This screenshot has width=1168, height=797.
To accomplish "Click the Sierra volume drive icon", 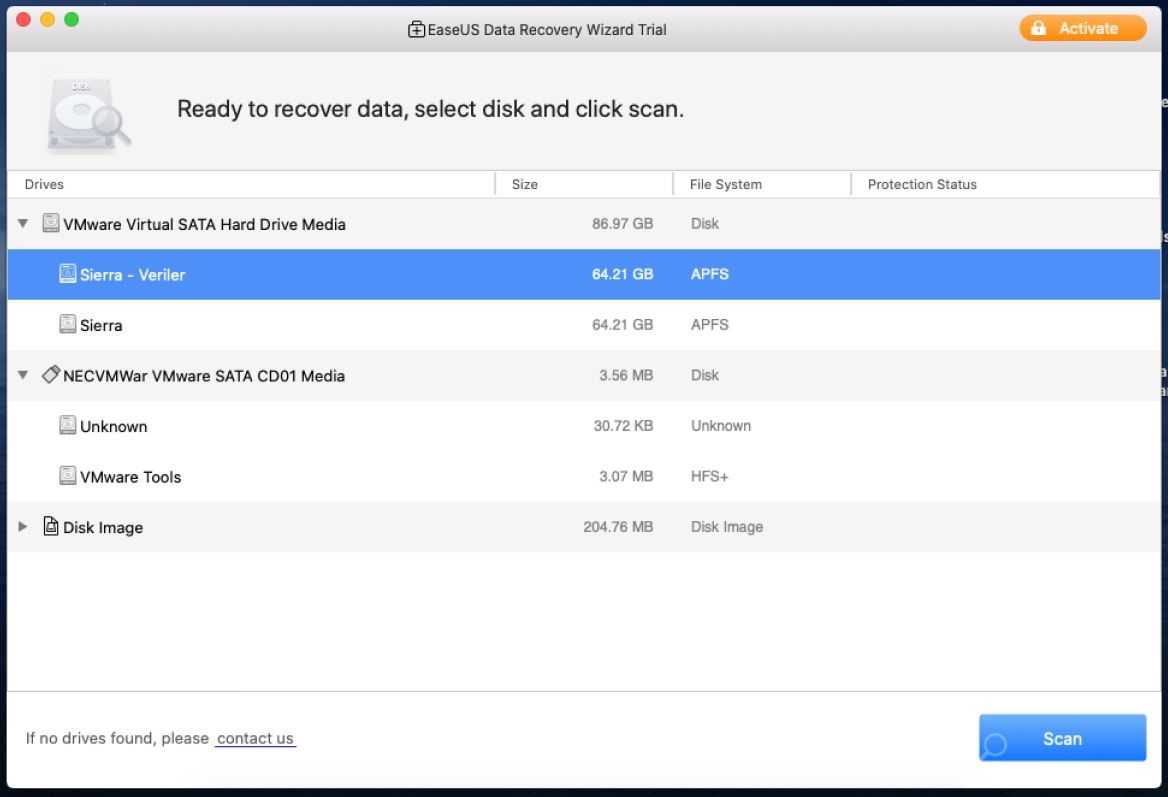I will pos(68,325).
